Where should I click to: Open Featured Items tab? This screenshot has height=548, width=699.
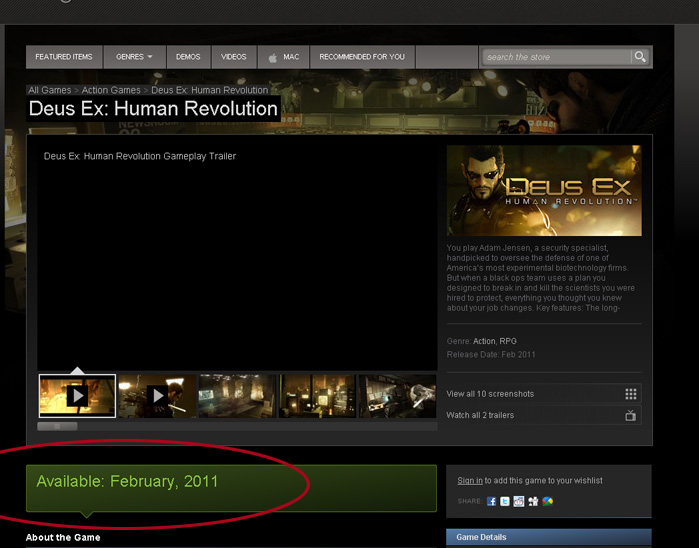(64, 57)
